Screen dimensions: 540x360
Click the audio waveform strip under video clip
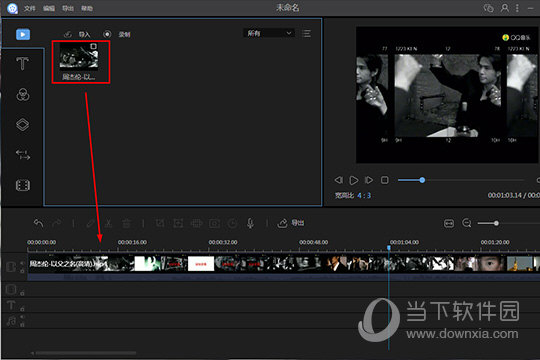pyautogui.click(x=283, y=277)
